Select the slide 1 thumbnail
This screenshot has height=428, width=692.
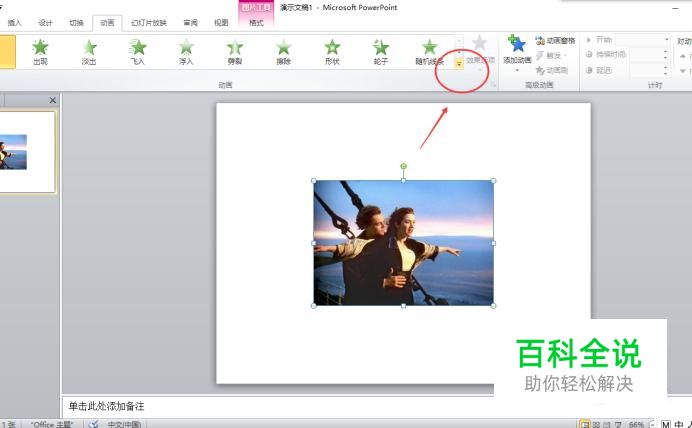pos(26,152)
